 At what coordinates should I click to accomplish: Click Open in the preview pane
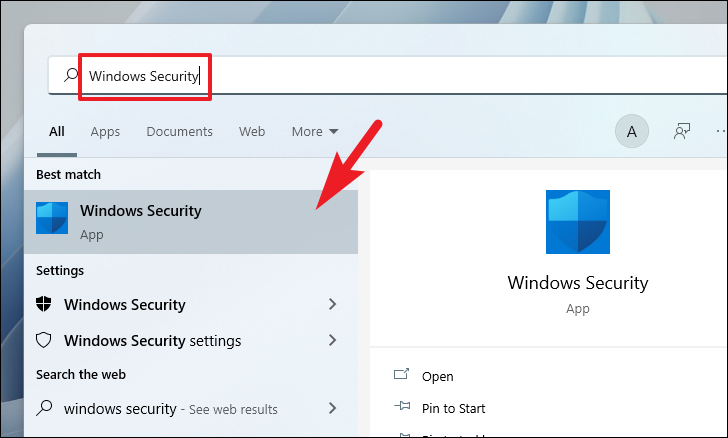(x=437, y=377)
